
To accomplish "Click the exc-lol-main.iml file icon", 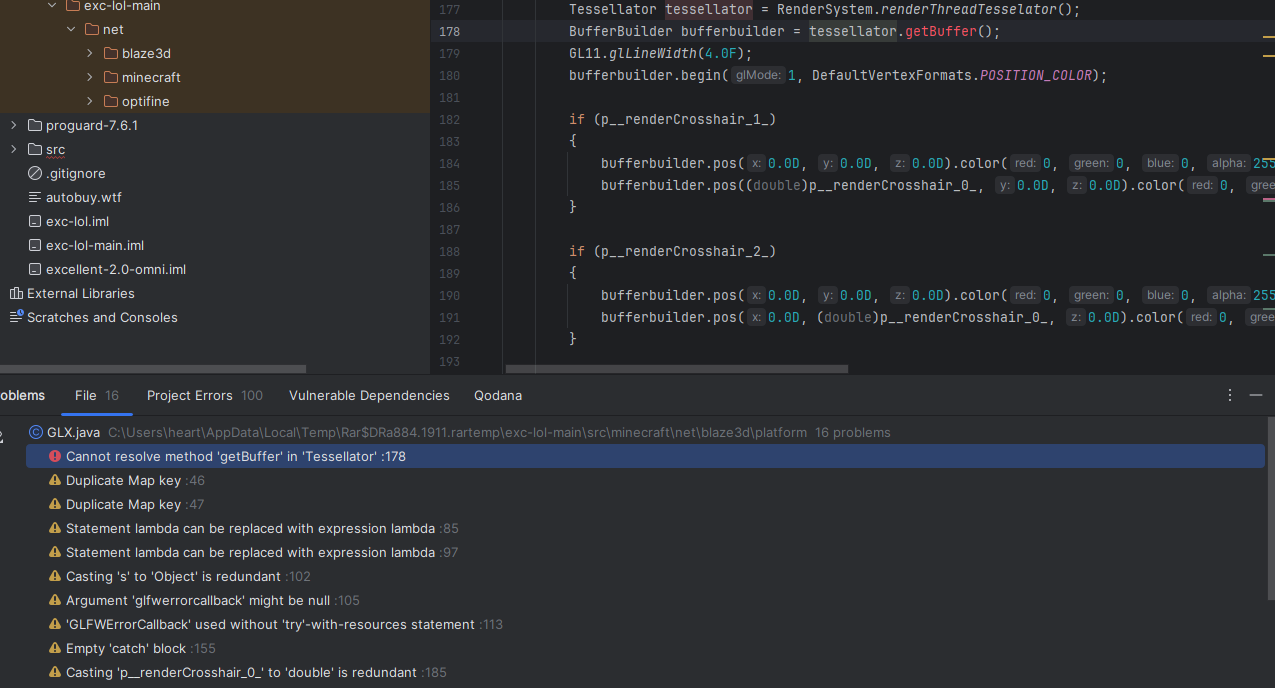I will click(x=35, y=245).
